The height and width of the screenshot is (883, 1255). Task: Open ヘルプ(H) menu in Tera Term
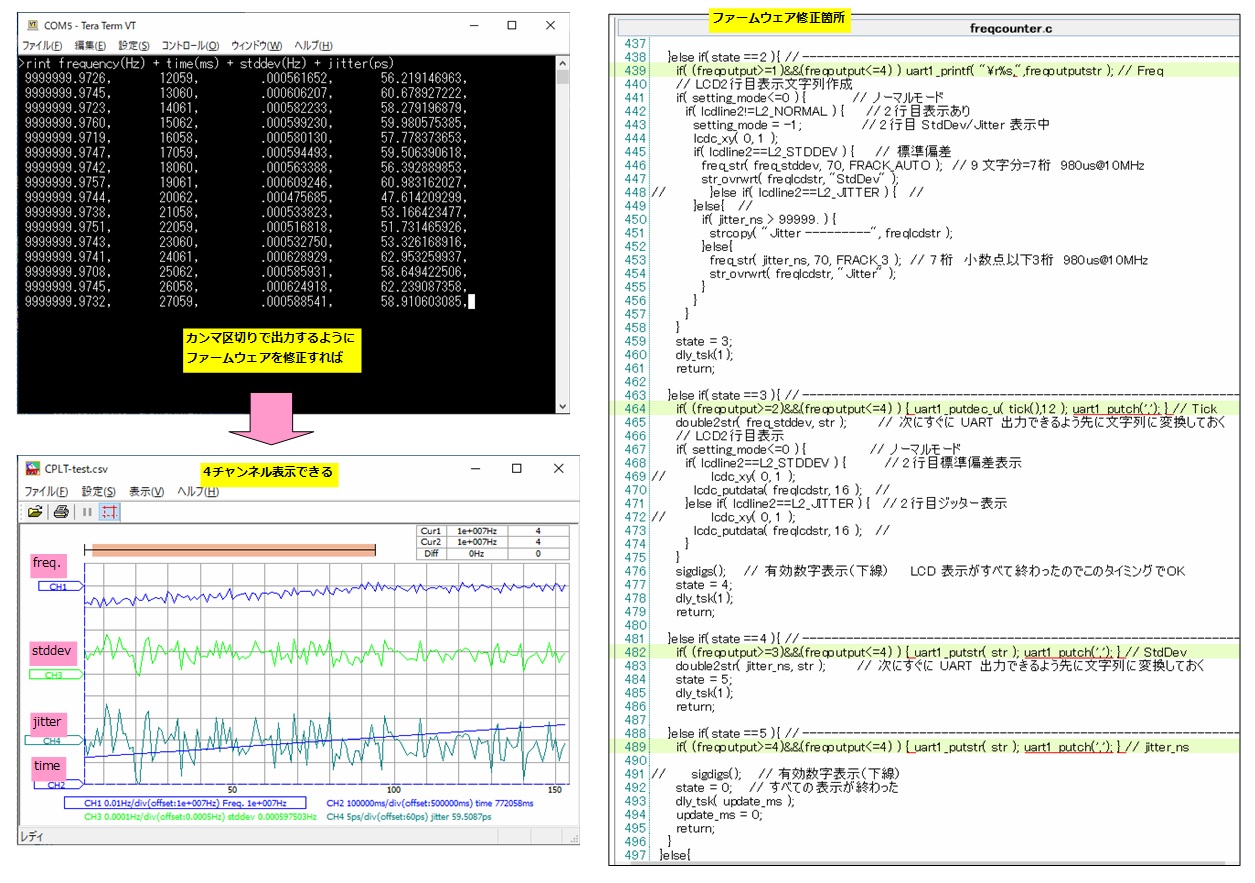[313, 46]
